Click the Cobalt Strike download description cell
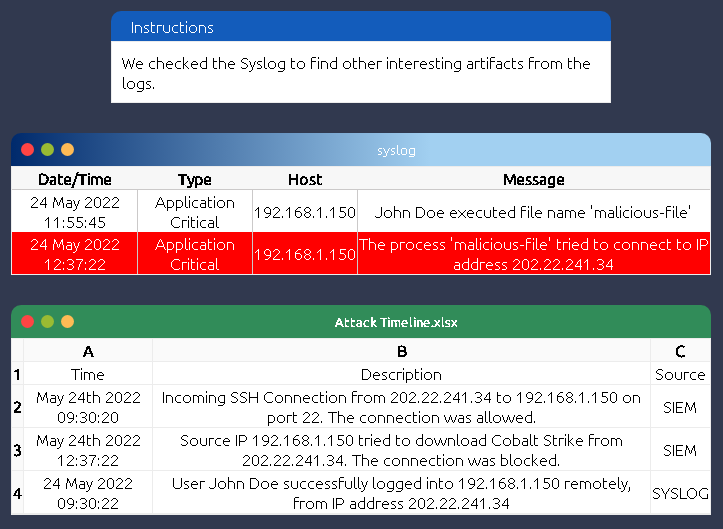Screen dimensions: 723x529 (402, 450)
